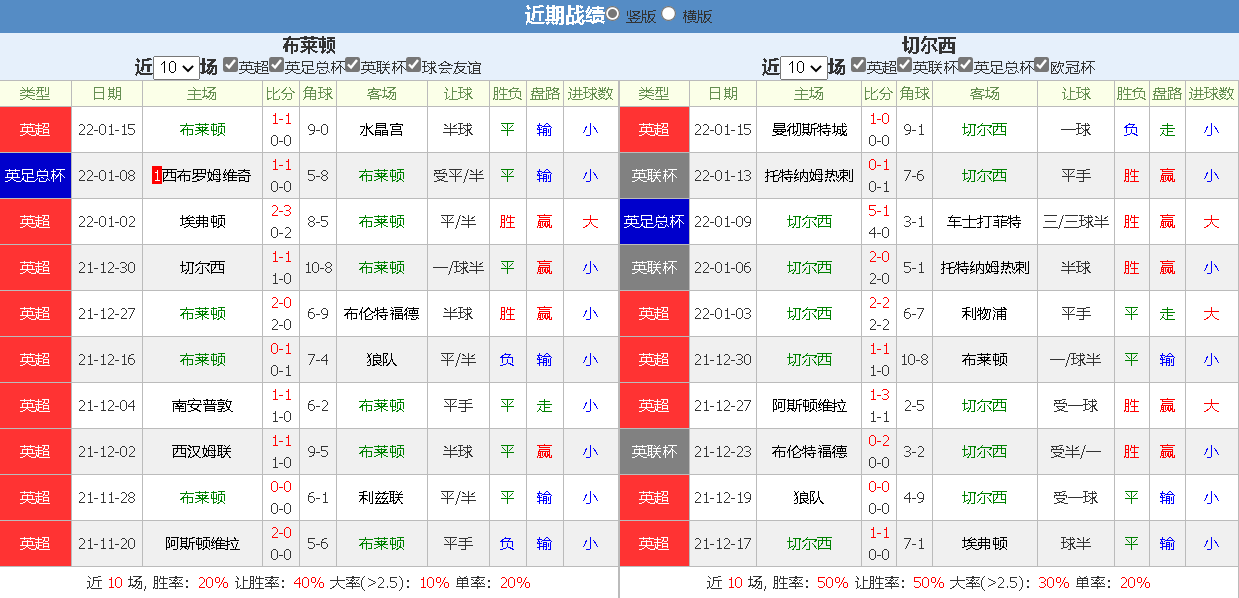Viewport: 1239px width, 598px height.
Task: Click the 22-01-13 date in 切尔西 table
Action: coord(723,175)
